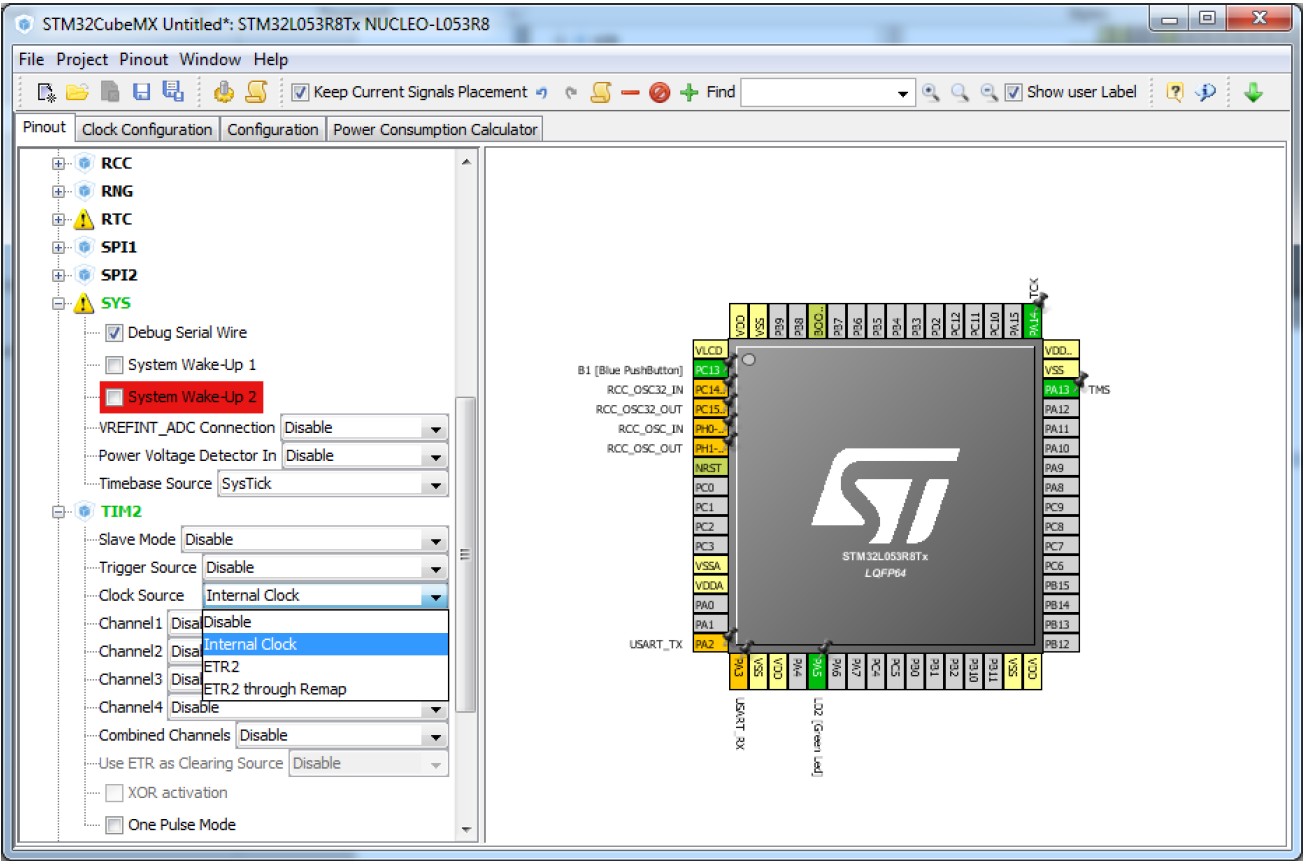Click the Save Project As icon

[173, 93]
